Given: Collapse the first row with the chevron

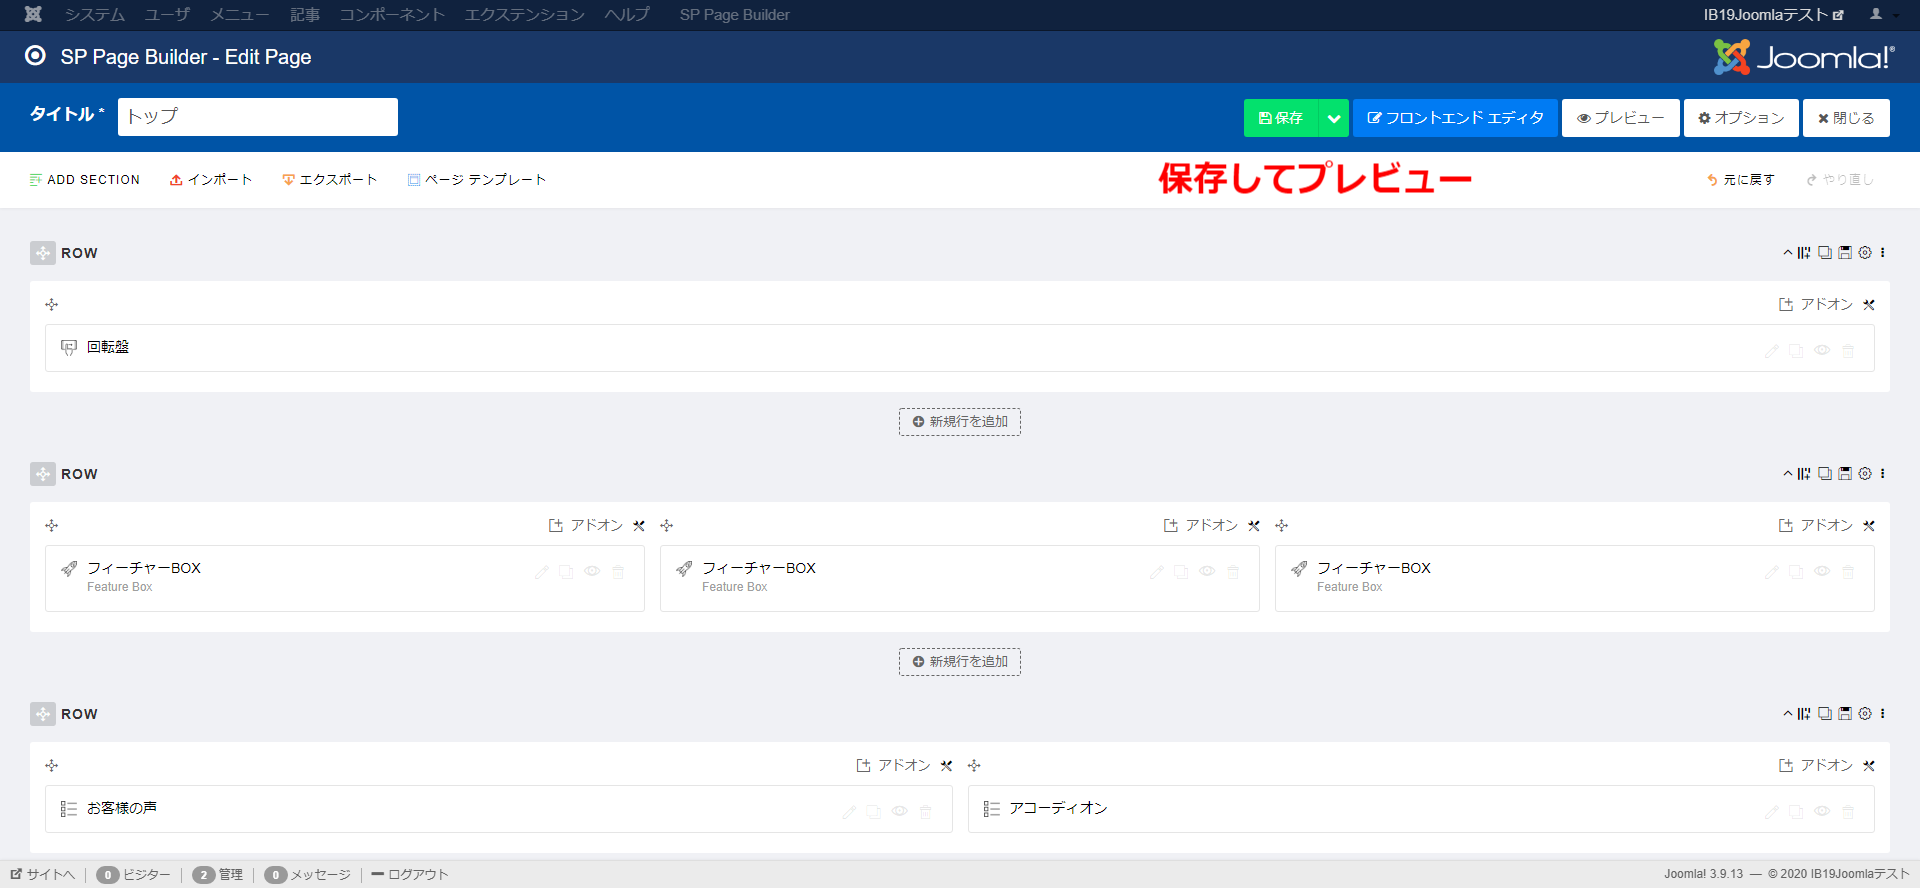Looking at the screenshot, I should point(1788,253).
